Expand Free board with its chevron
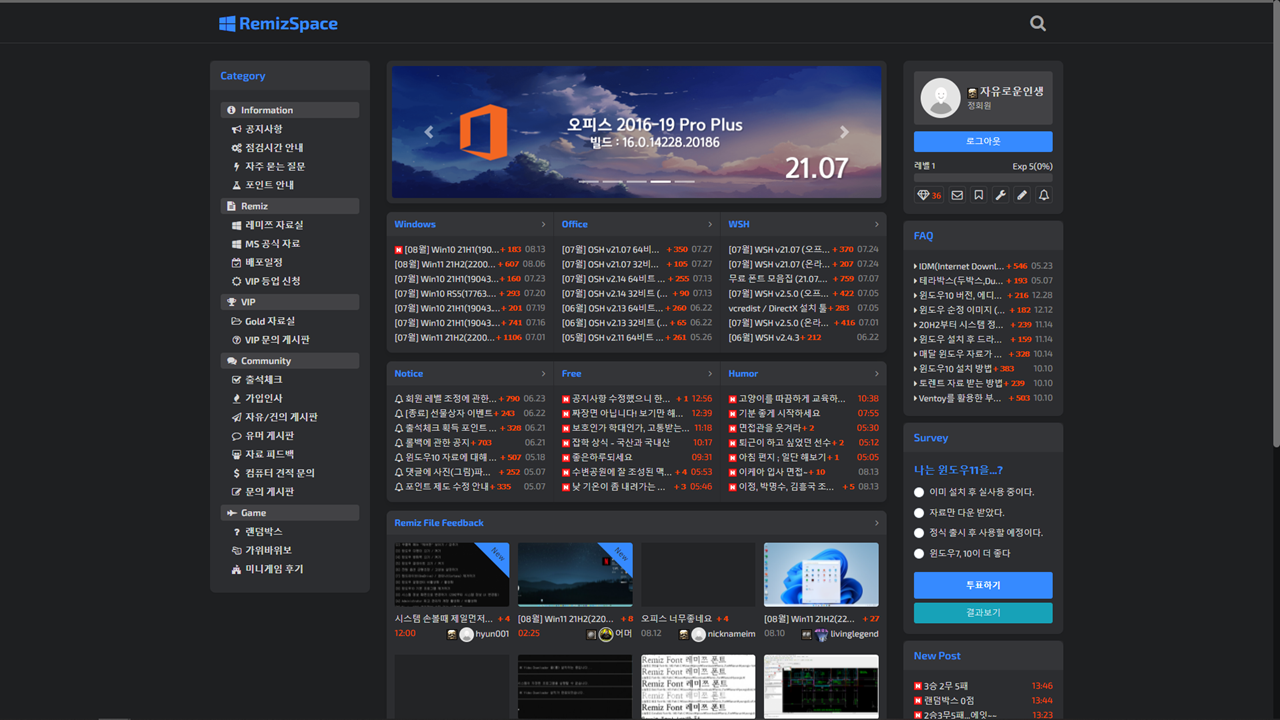 [710, 373]
